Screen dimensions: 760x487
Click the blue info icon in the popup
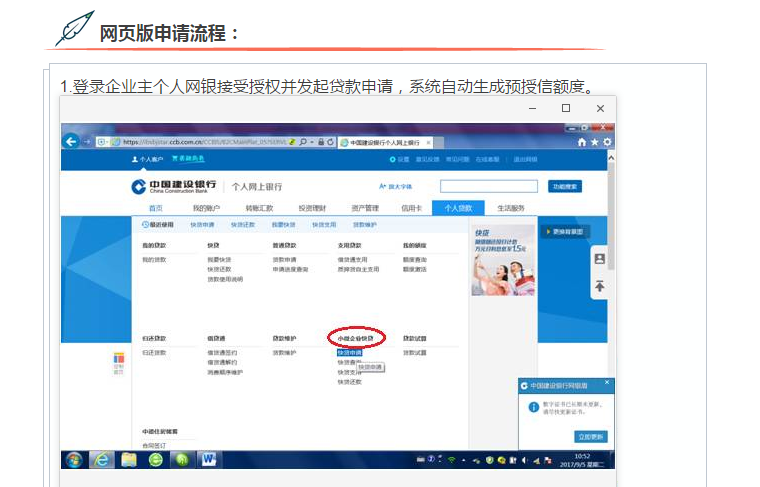tap(534, 407)
